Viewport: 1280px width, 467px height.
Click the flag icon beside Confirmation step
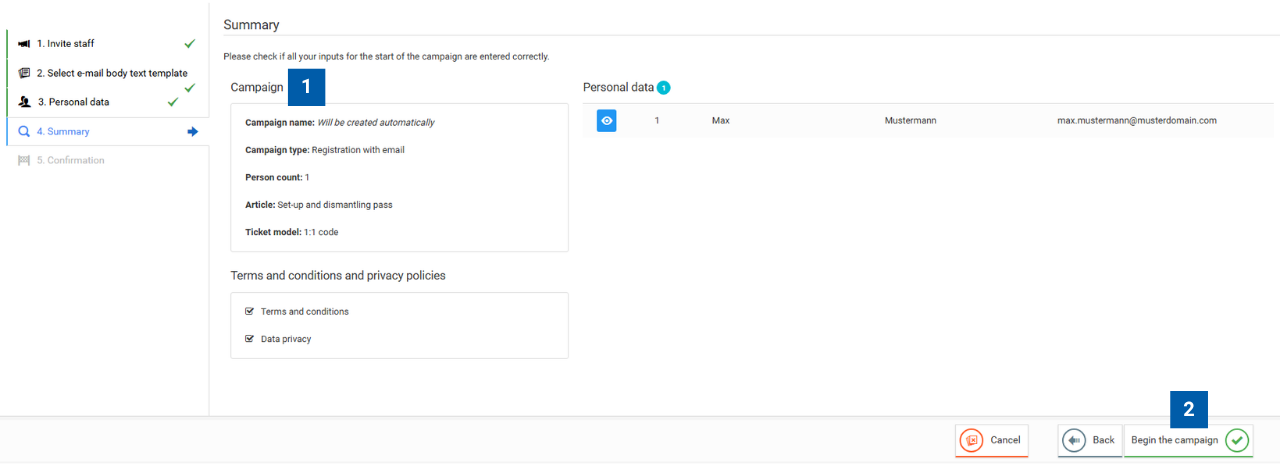[24, 160]
